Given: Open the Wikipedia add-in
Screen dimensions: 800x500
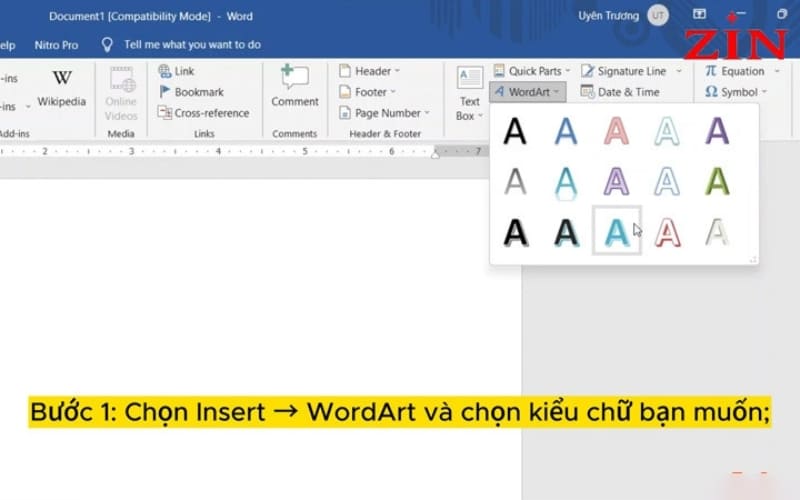Looking at the screenshot, I should tap(62, 88).
